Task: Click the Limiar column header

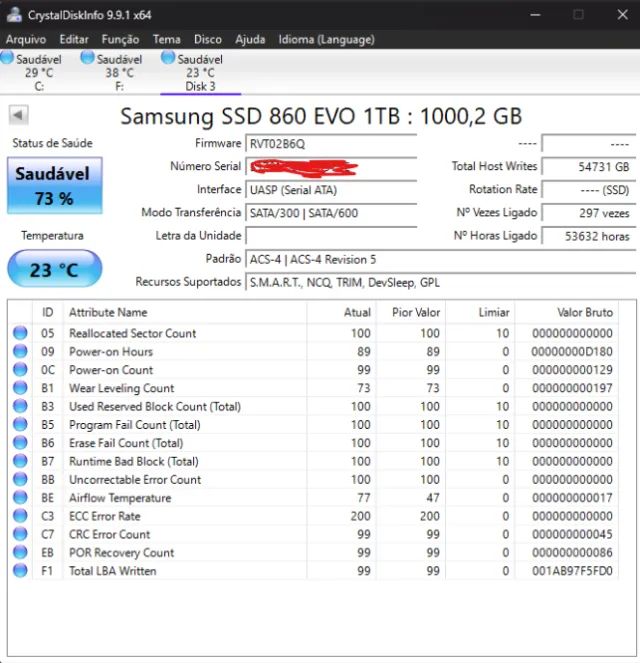Action: click(480, 312)
